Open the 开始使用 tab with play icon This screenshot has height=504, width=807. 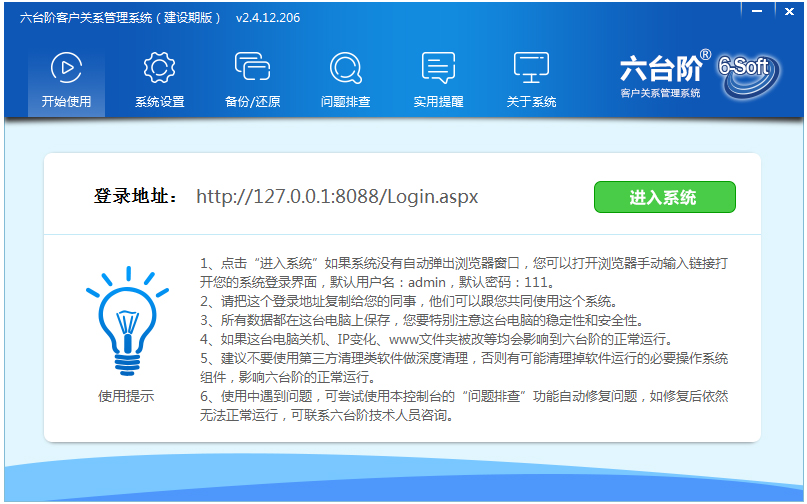(66, 80)
